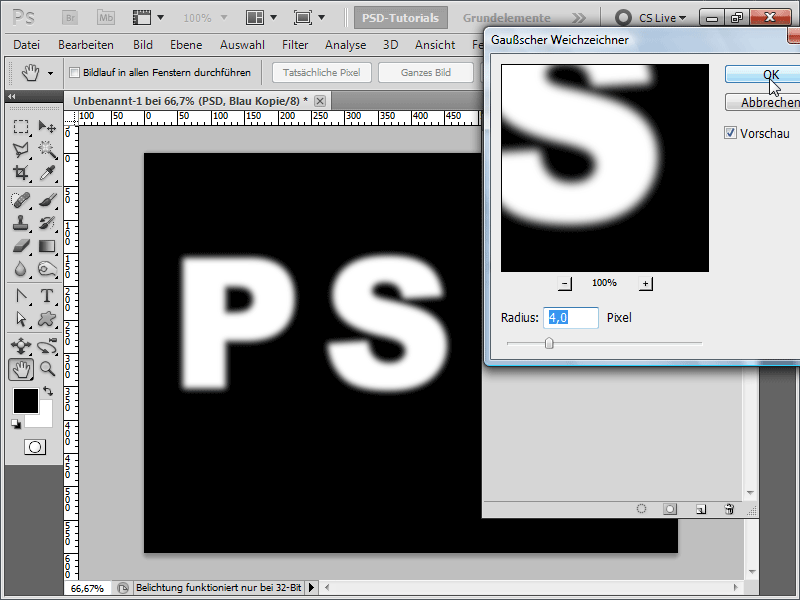Screen dimensions: 800x600
Task: Open the status bar info arrow menu
Action: click(x=311, y=588)
